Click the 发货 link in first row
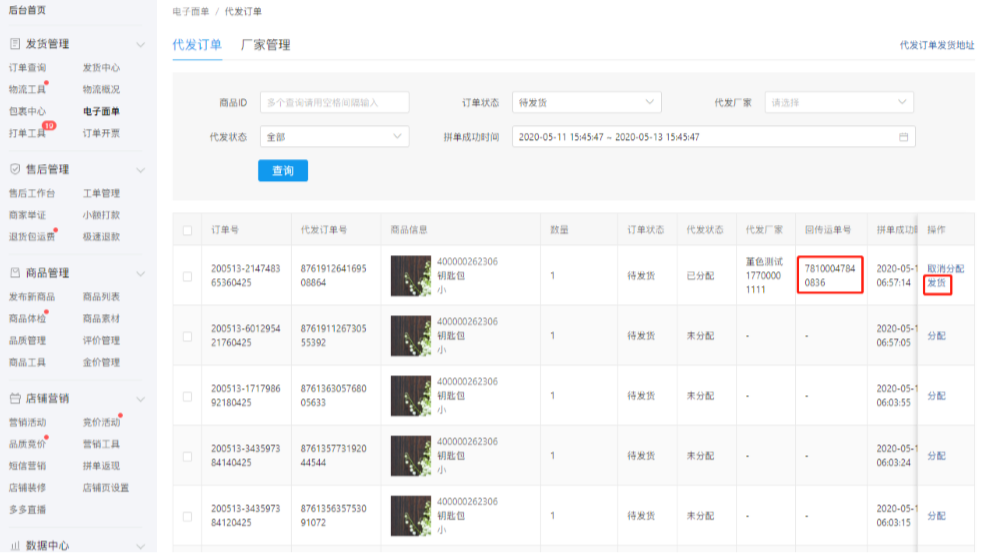 (x=936, y=284)
